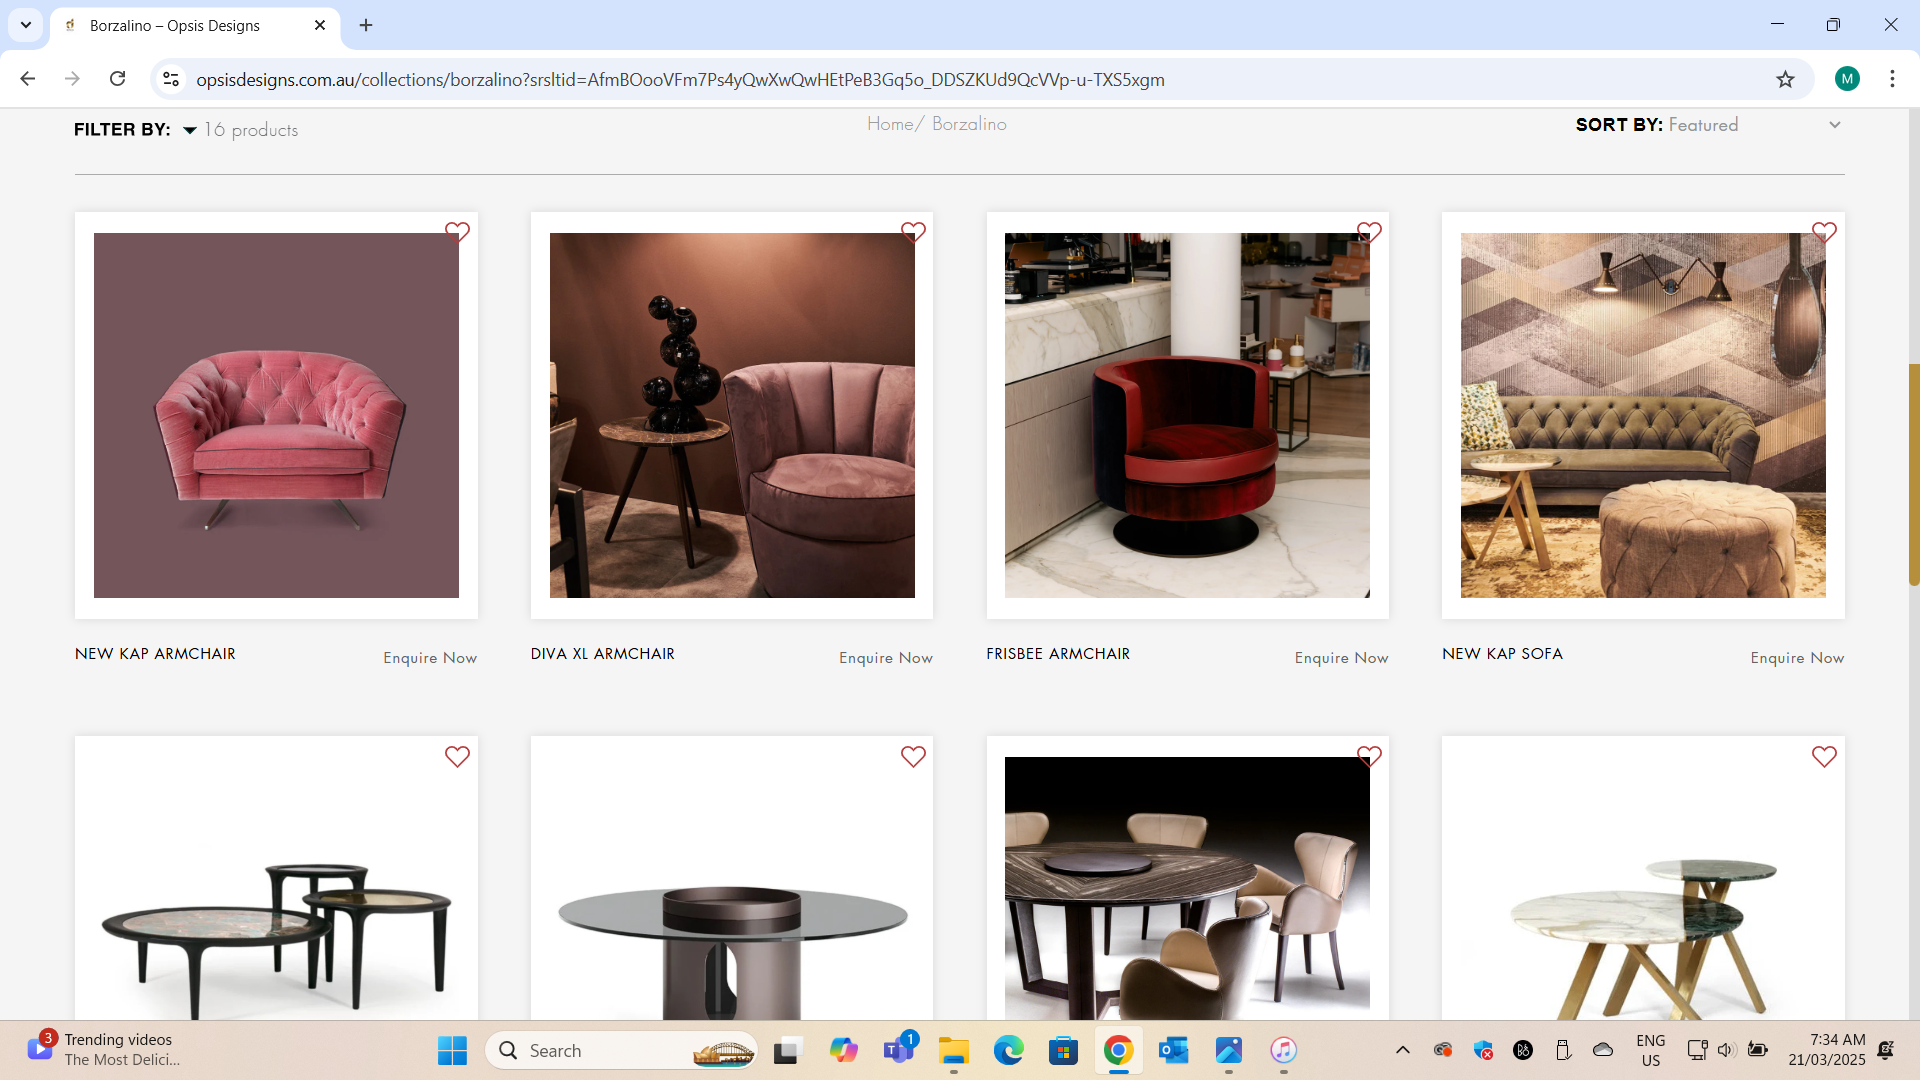
Task: Open the music app taskbar icon
Action: [x=1283, y=1050]
